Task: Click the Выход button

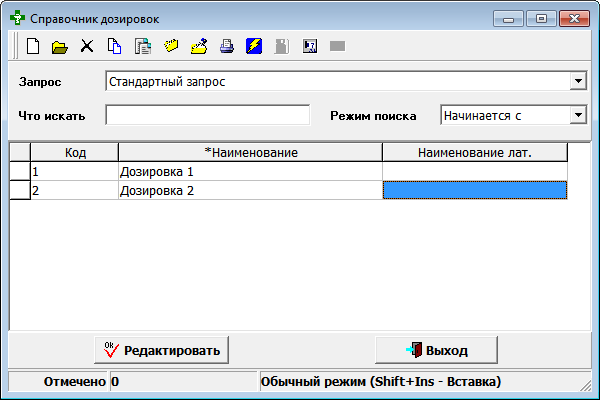Action: coord(437,350)
